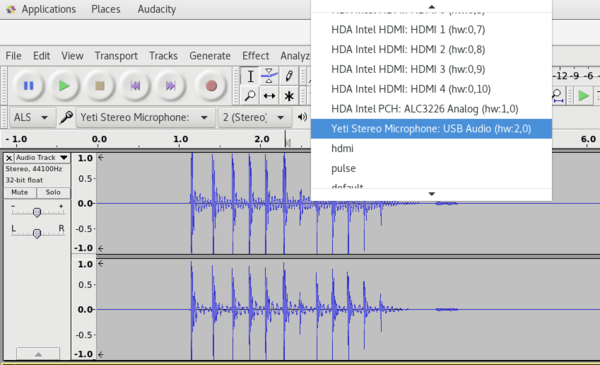Pick the pencil Draw tool
Screen dimensions: 600x365
point(289,76)
